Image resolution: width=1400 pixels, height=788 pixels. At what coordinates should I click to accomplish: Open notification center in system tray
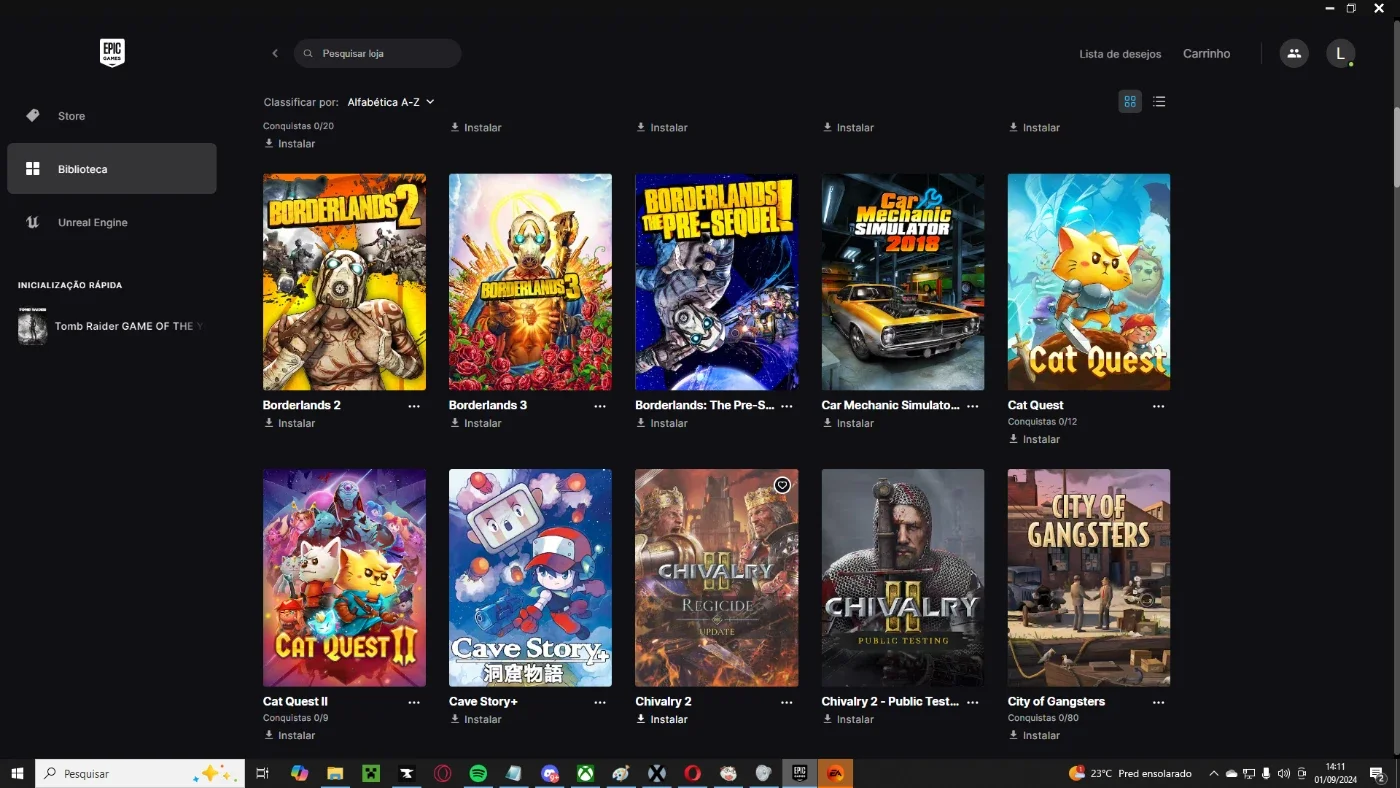[1376, 773]
